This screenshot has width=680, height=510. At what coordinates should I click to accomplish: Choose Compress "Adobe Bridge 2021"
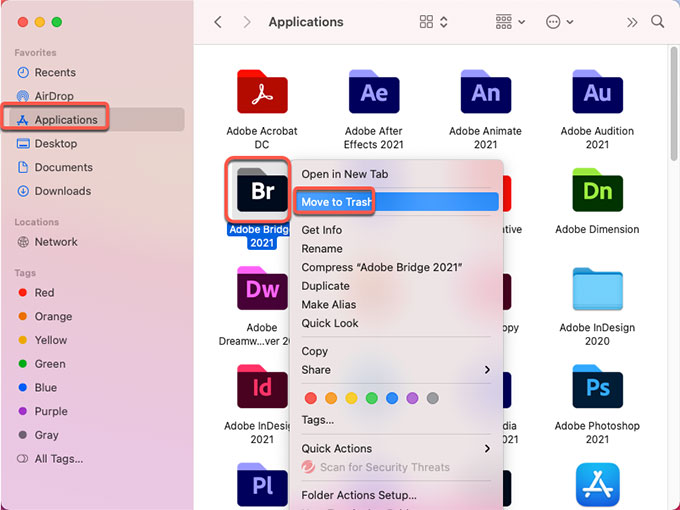[382, 267]
